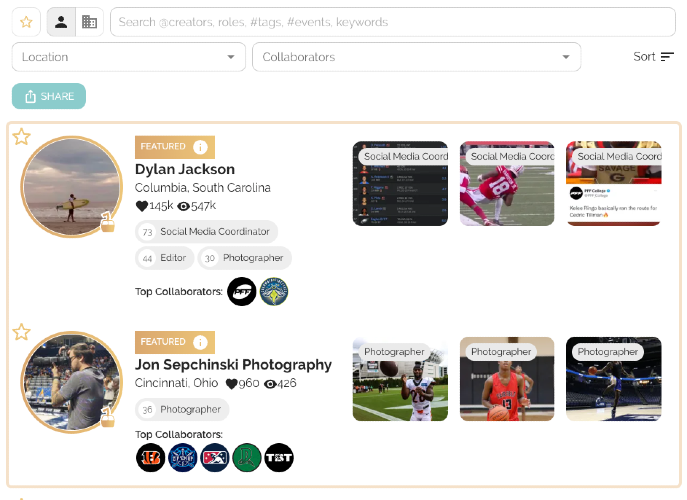
Task: Show info for Jon Sepchinski's FEATURED badge
Action: click(x=200, y=342)
